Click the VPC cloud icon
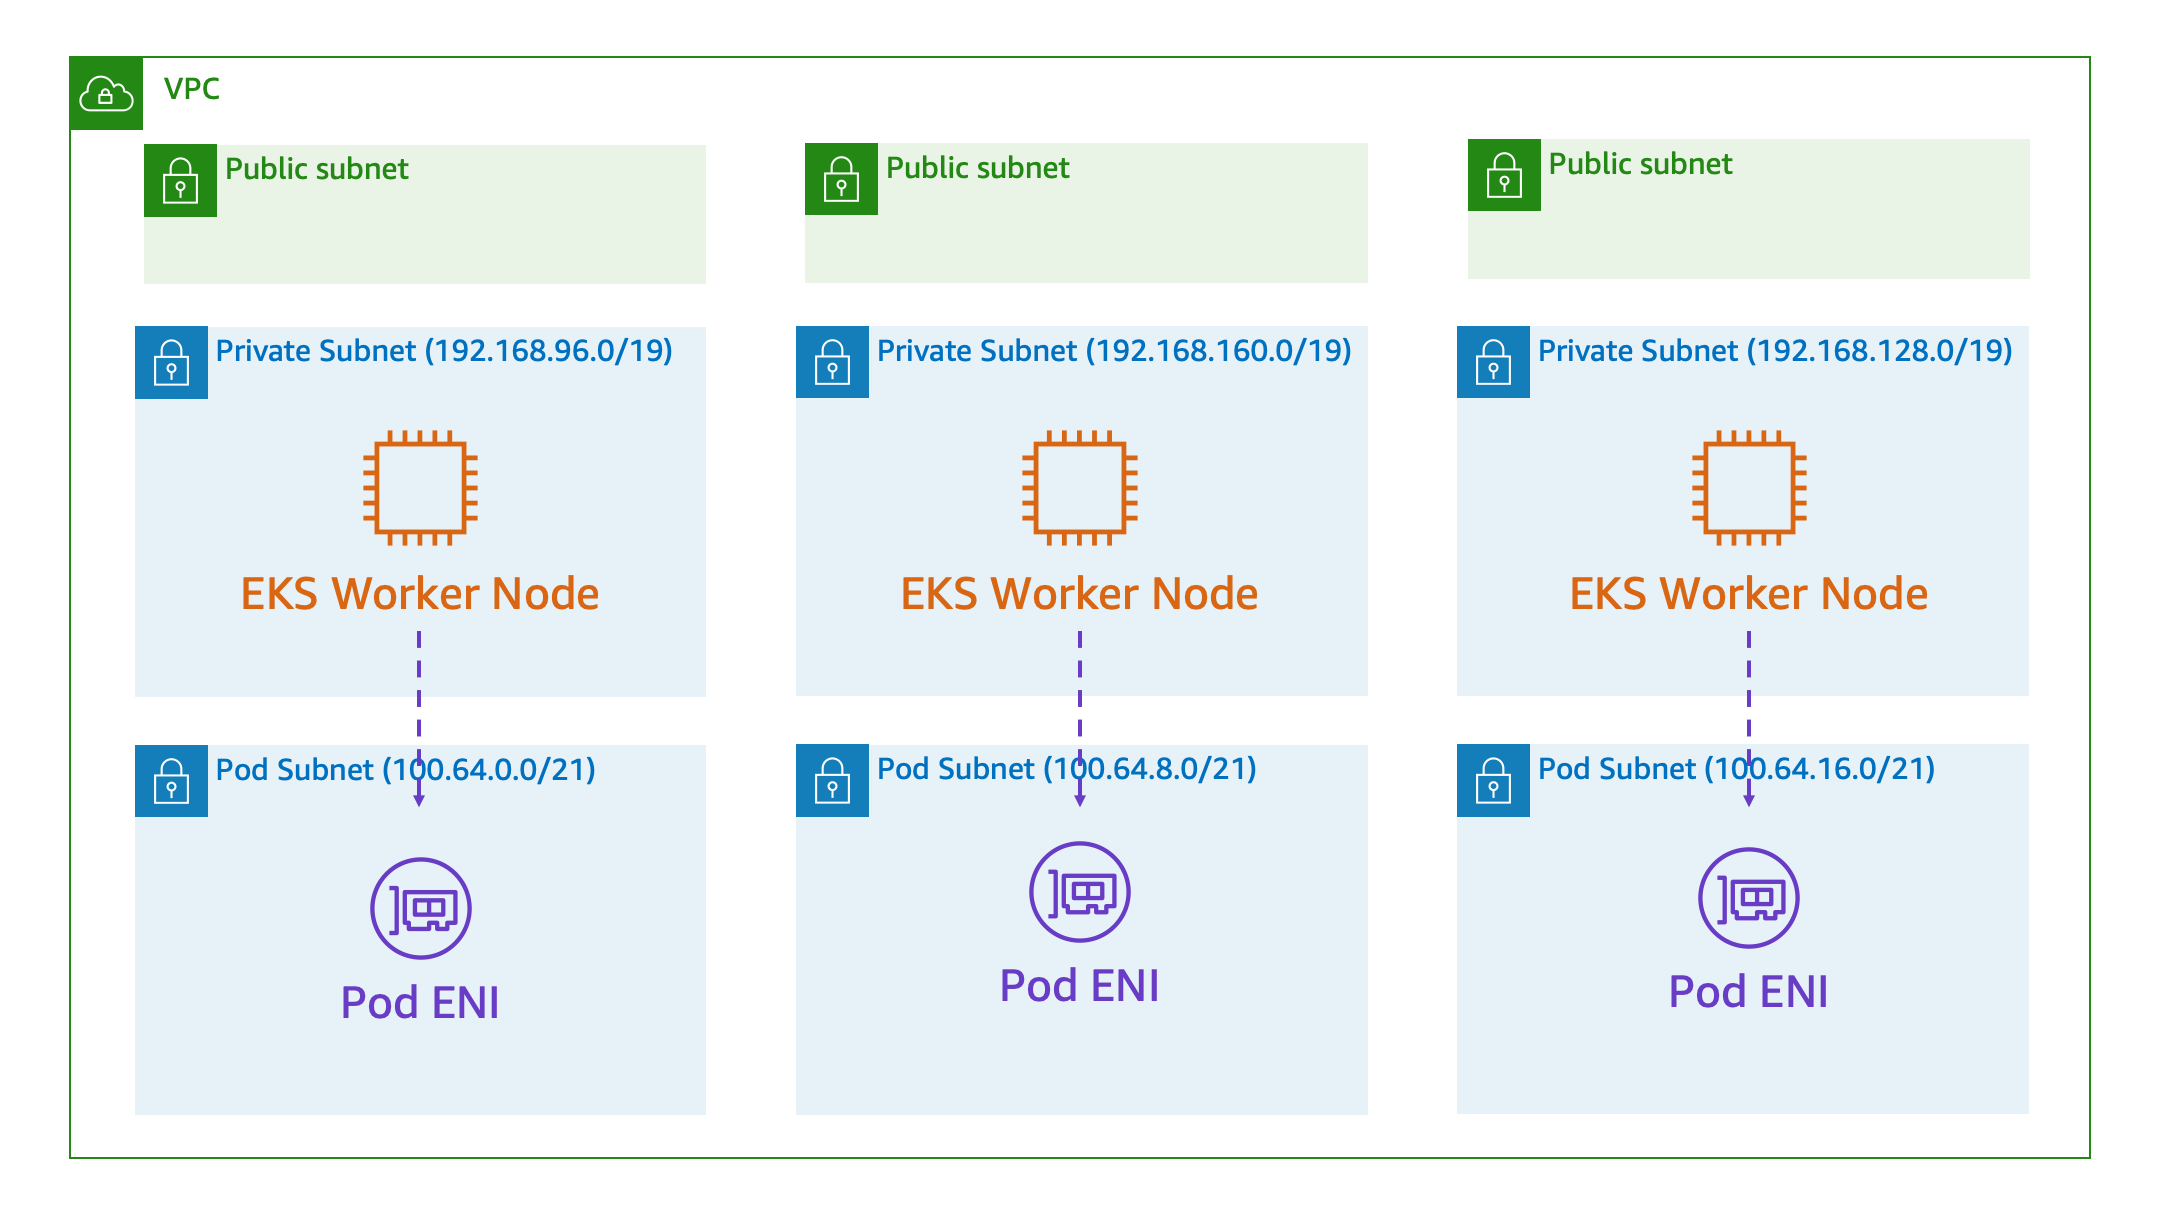This screenshot has height=1215, width=2160. 106,94
